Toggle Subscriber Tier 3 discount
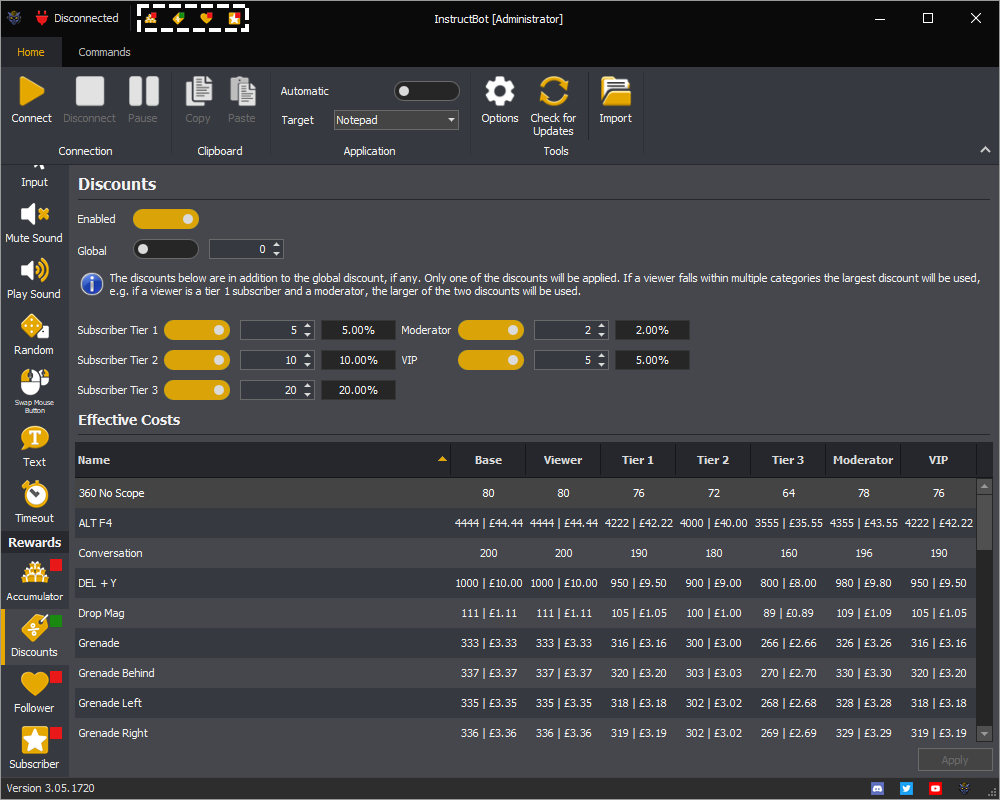Image resolution: width=1000 pixels, height=800 pixels. (197, 390)
